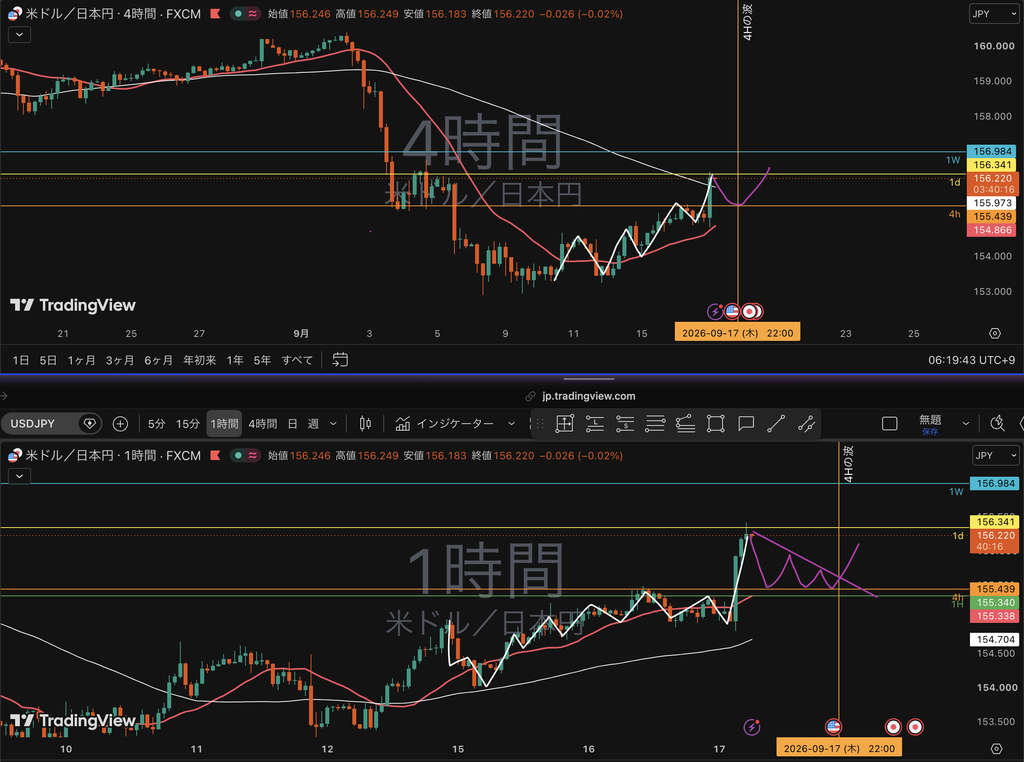Open the JPY currency dropdown on upper chart
The height and width of the screenshot is (762, 1024).
click(x=994, y=14)
